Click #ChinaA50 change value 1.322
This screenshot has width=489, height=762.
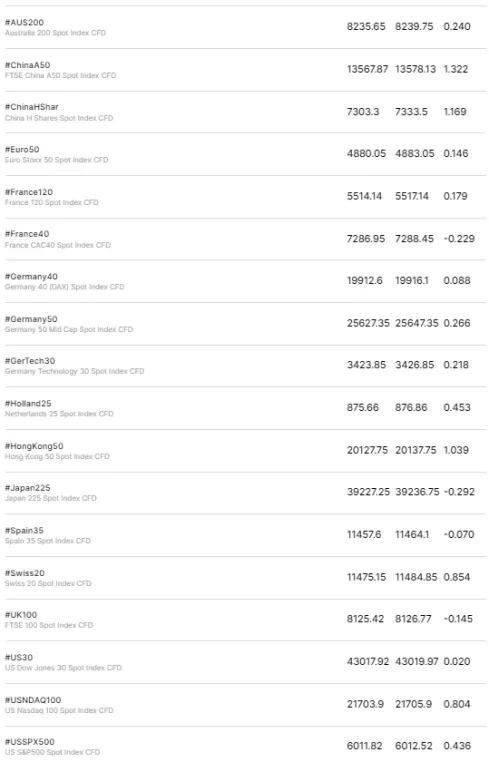455,69
